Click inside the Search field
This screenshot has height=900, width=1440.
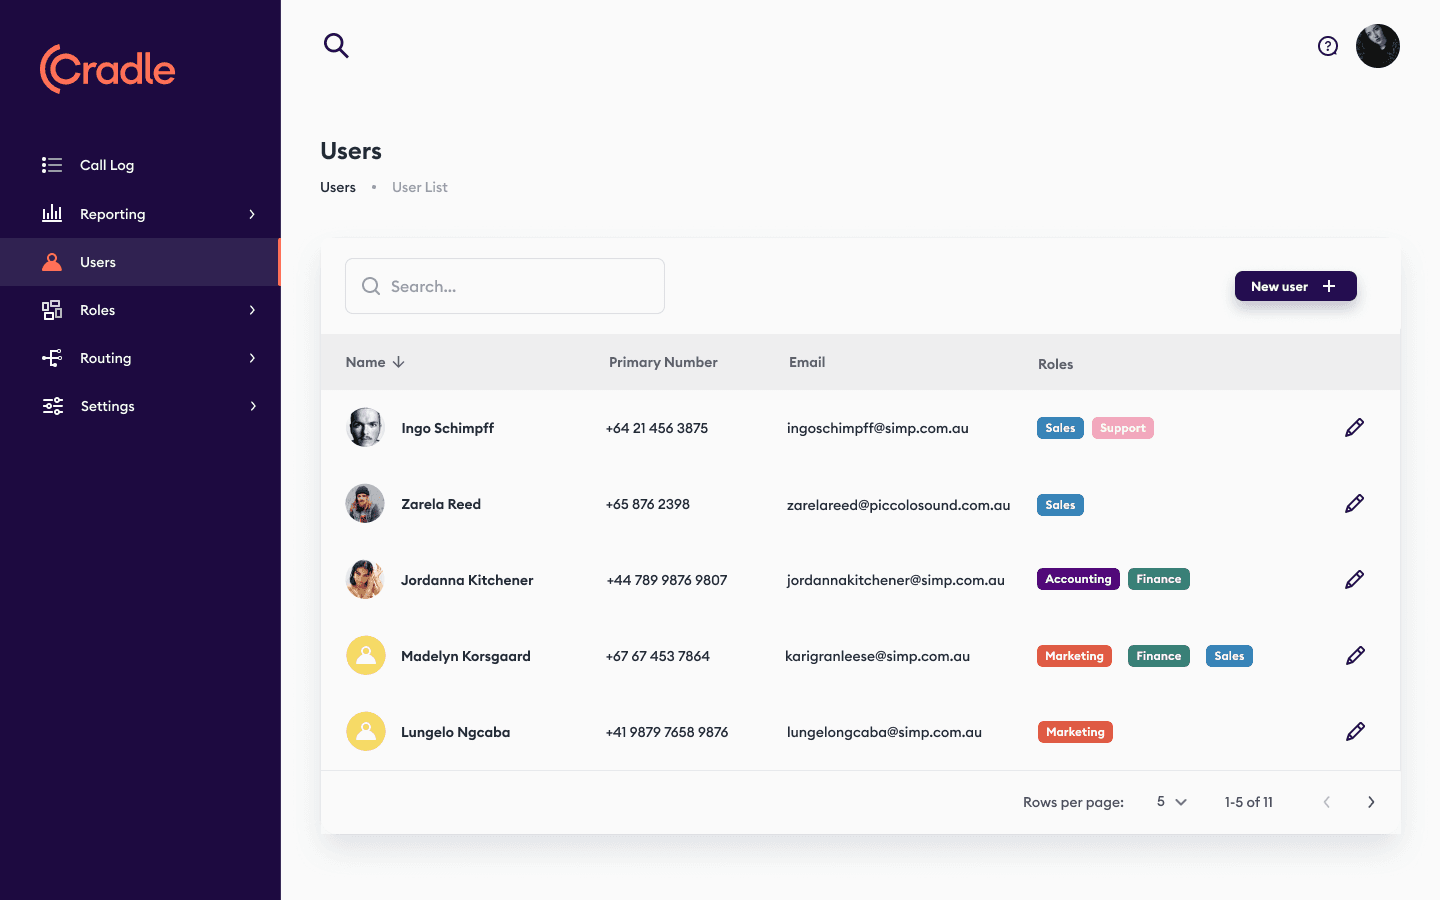click(504, 286)
